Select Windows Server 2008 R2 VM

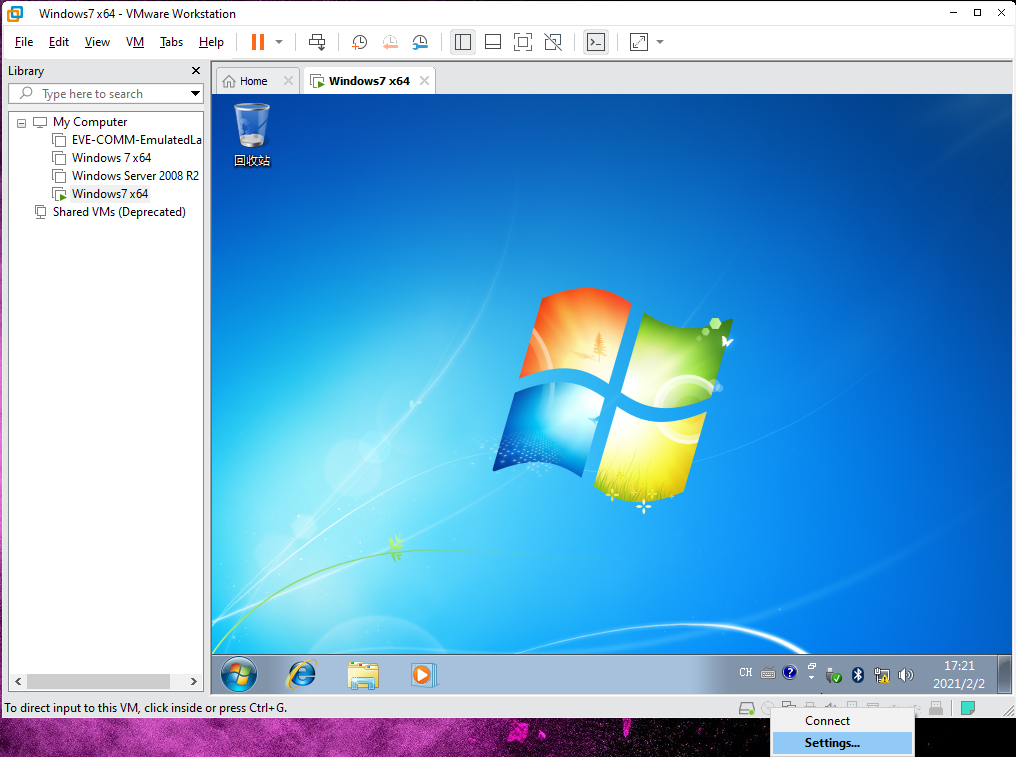tap(135, 176)
